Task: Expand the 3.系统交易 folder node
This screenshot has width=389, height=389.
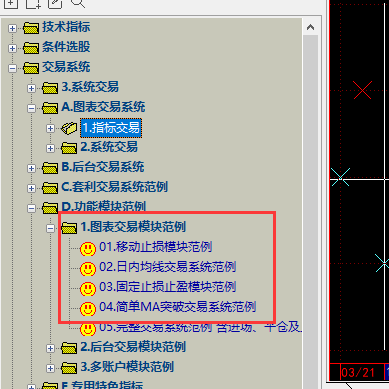Action: coord(31,88)
